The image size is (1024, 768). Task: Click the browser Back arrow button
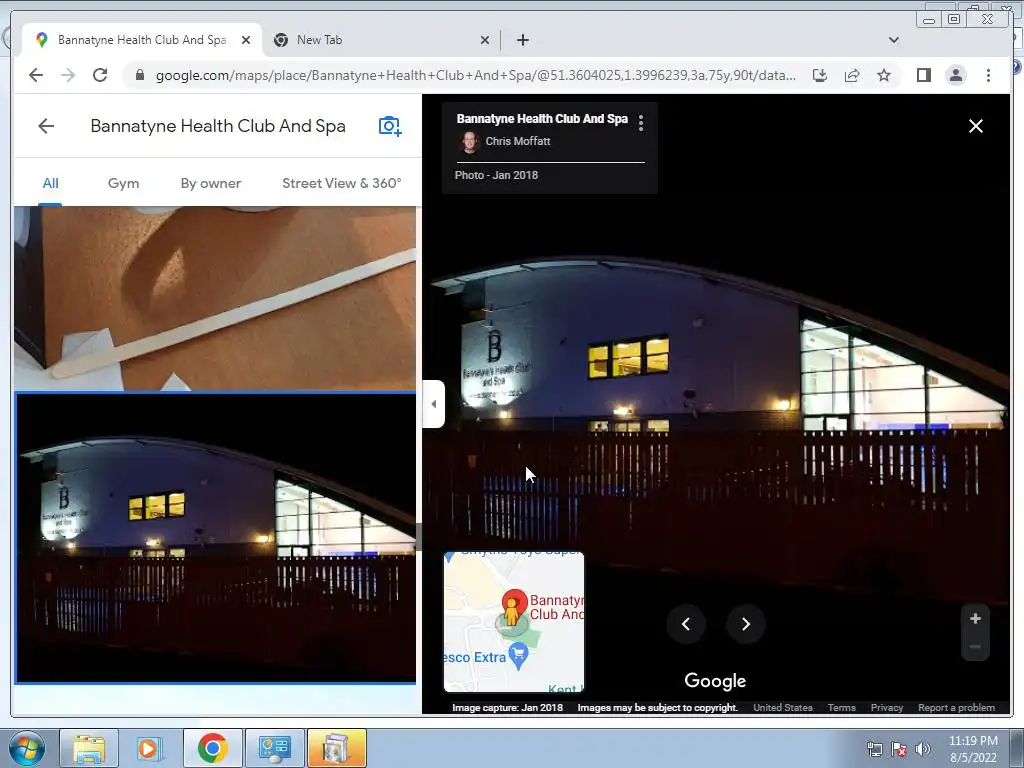coord(36,75)
